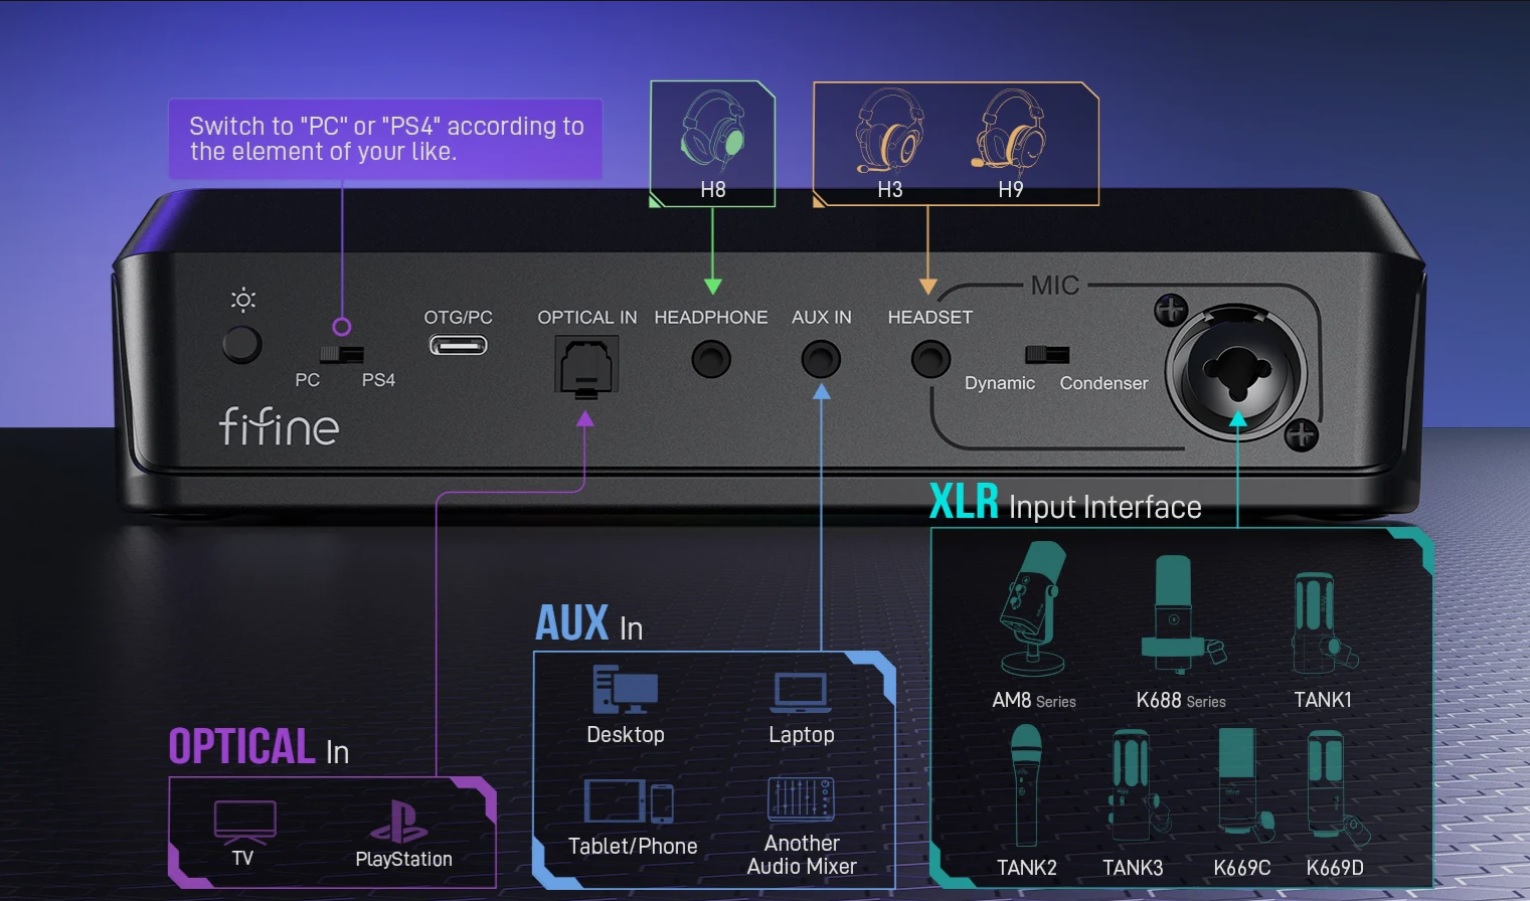Select the Laptop icon
Screen dimensions: 1530x901
tap(801, 693)
